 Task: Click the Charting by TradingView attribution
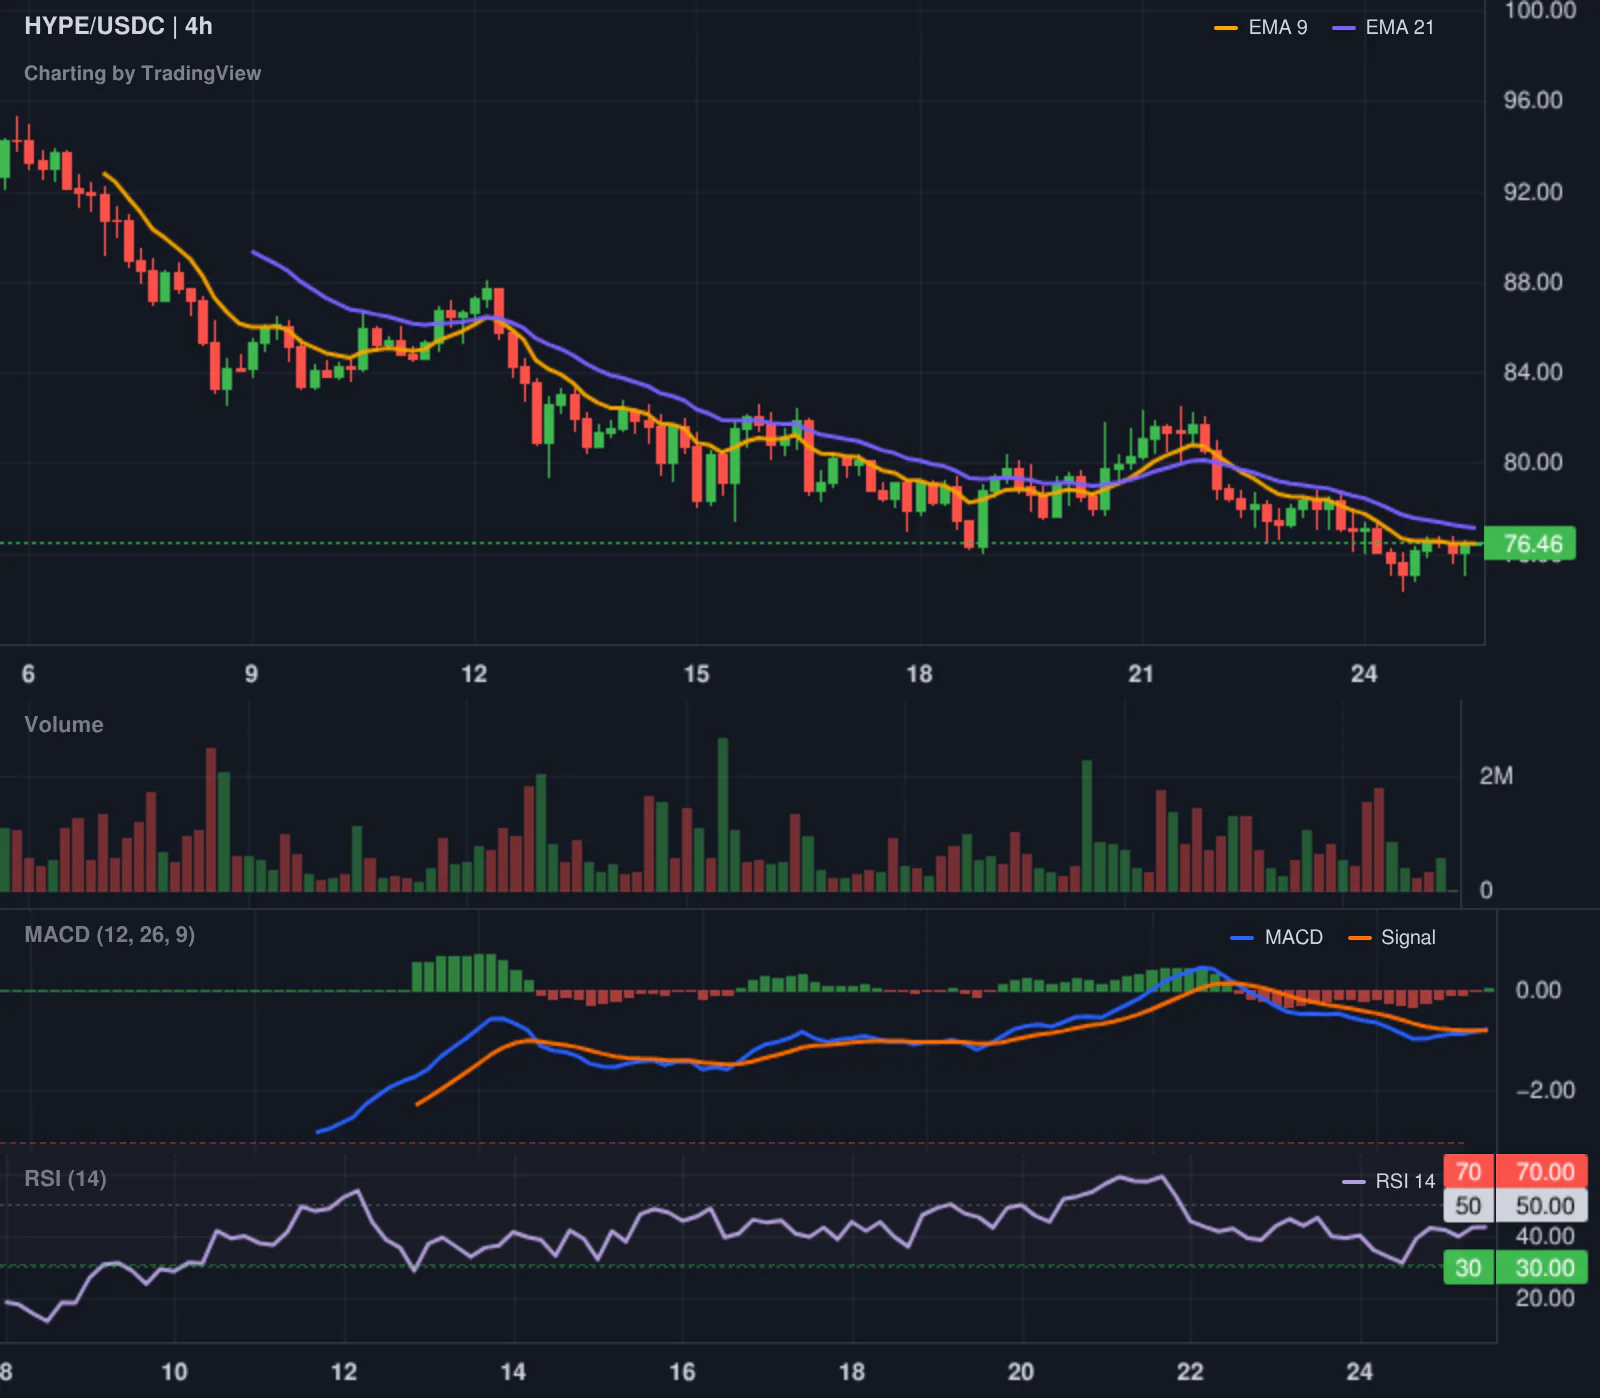pyautogui.click(x=142, y=73)
